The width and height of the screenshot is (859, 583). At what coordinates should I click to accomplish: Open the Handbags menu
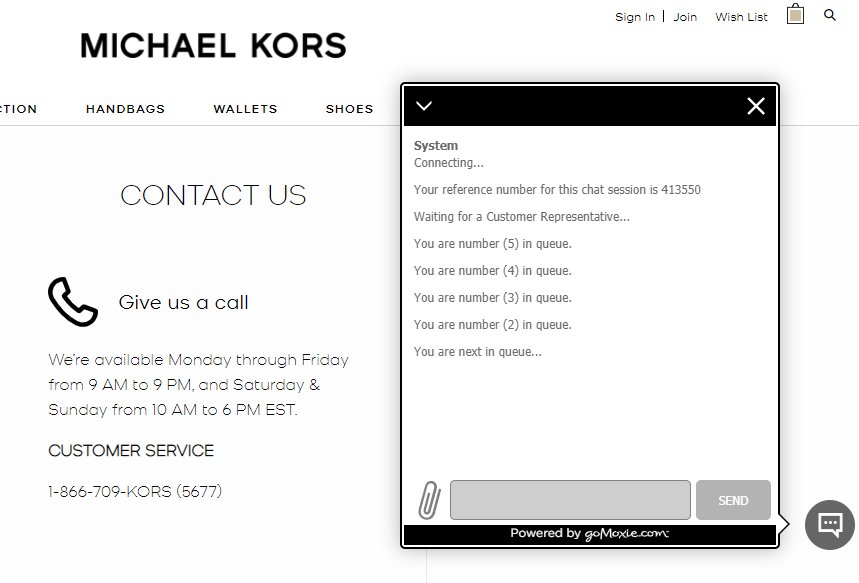(125, 109)
